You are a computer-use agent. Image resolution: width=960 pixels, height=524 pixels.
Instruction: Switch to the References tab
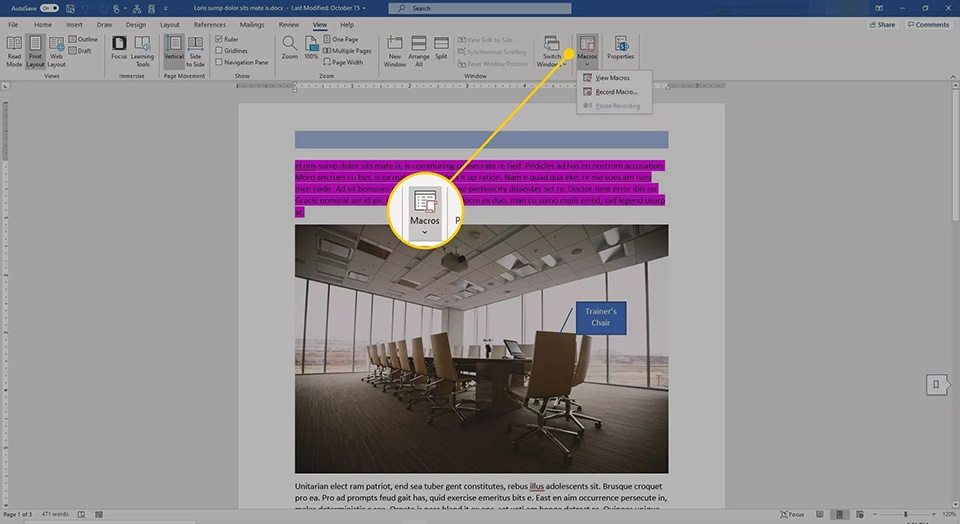click(x=210, y=25)
